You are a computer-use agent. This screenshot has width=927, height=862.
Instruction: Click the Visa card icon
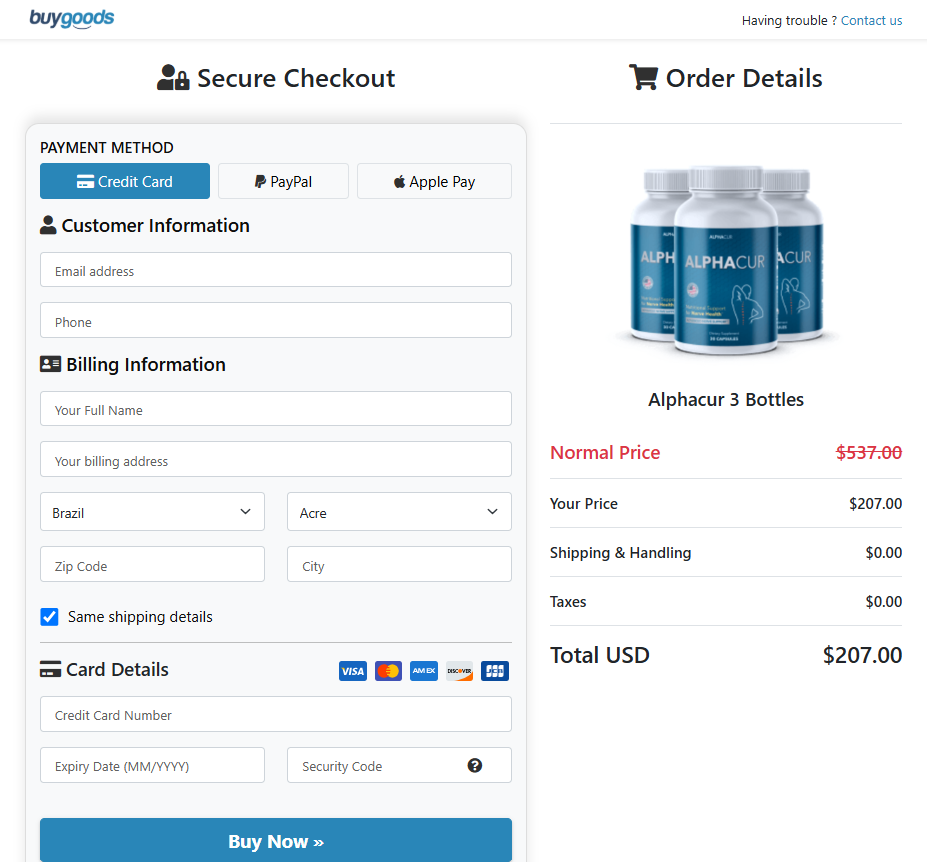pyautogui.click(x=353, y=671)
